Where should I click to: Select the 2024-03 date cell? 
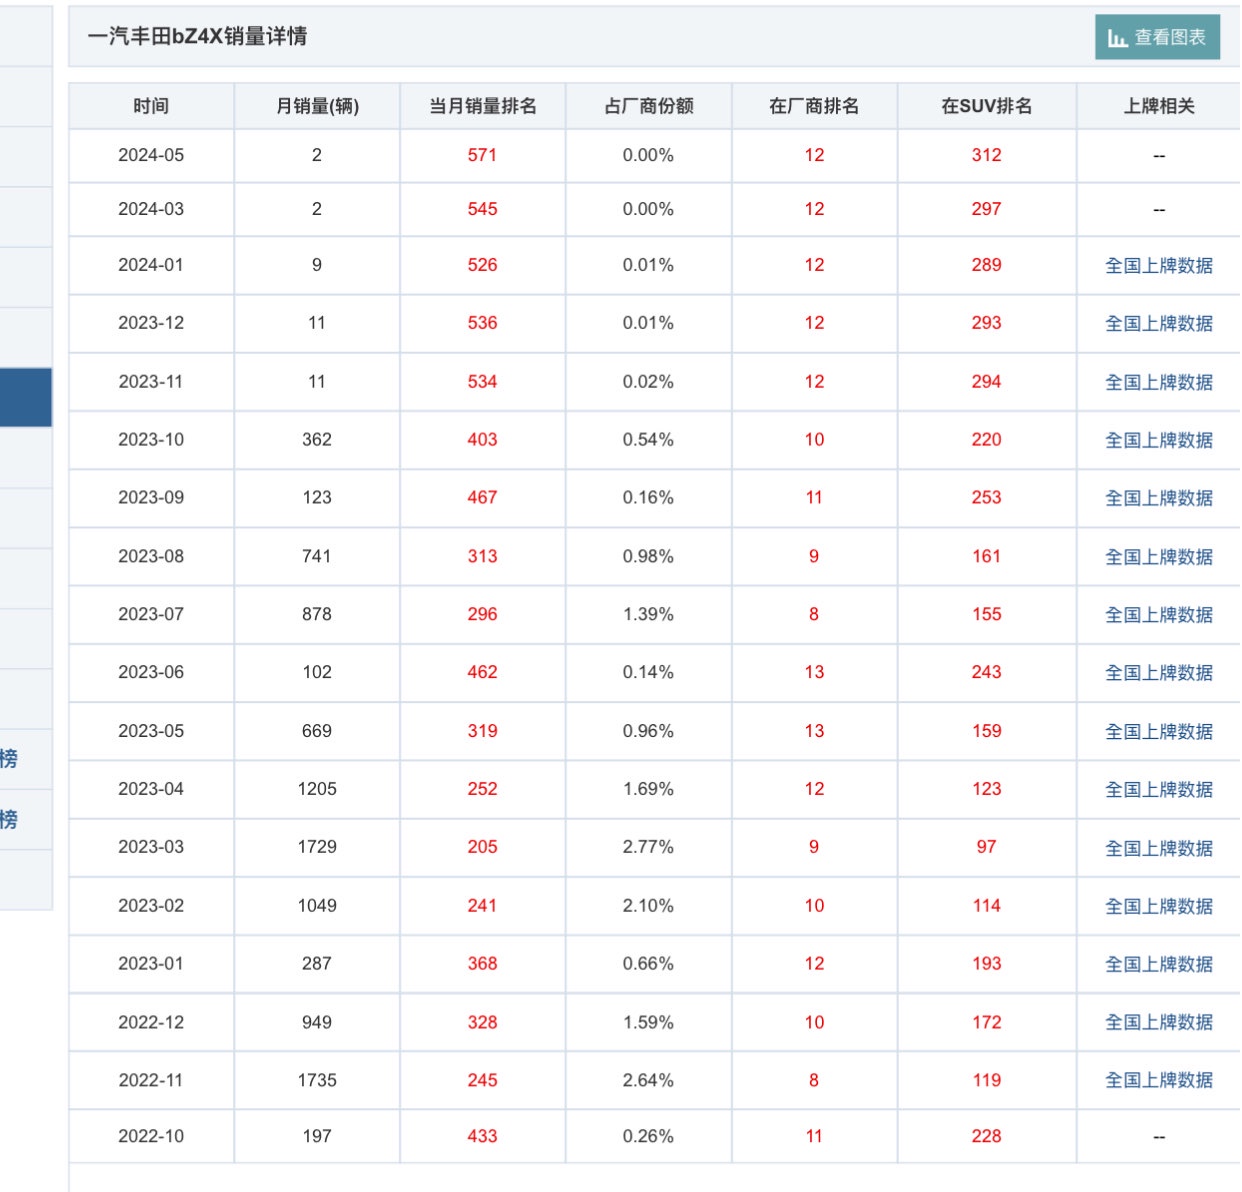pyautogui.click(x=151, y=209)
